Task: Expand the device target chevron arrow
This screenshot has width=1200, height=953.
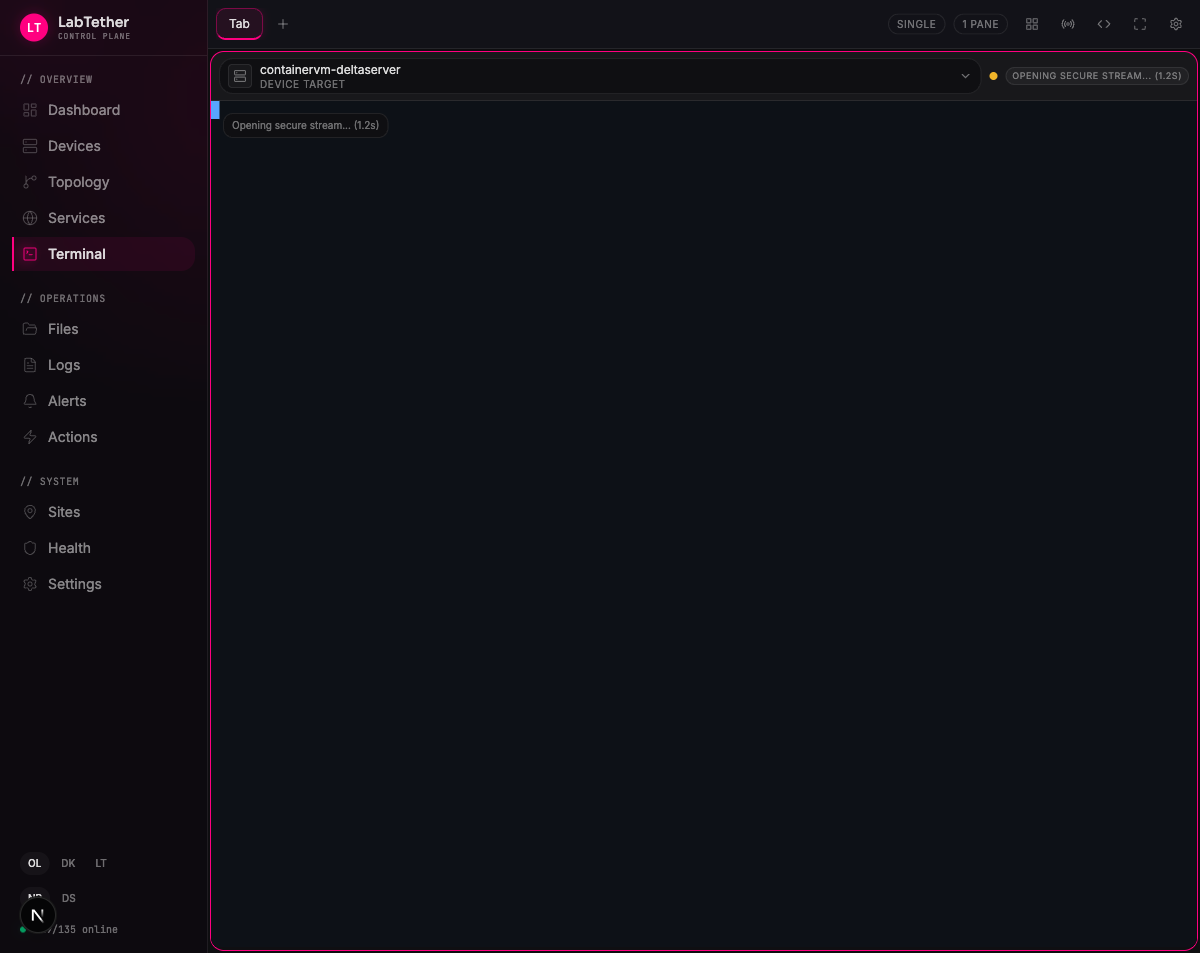Action: (x=965, y=76)
